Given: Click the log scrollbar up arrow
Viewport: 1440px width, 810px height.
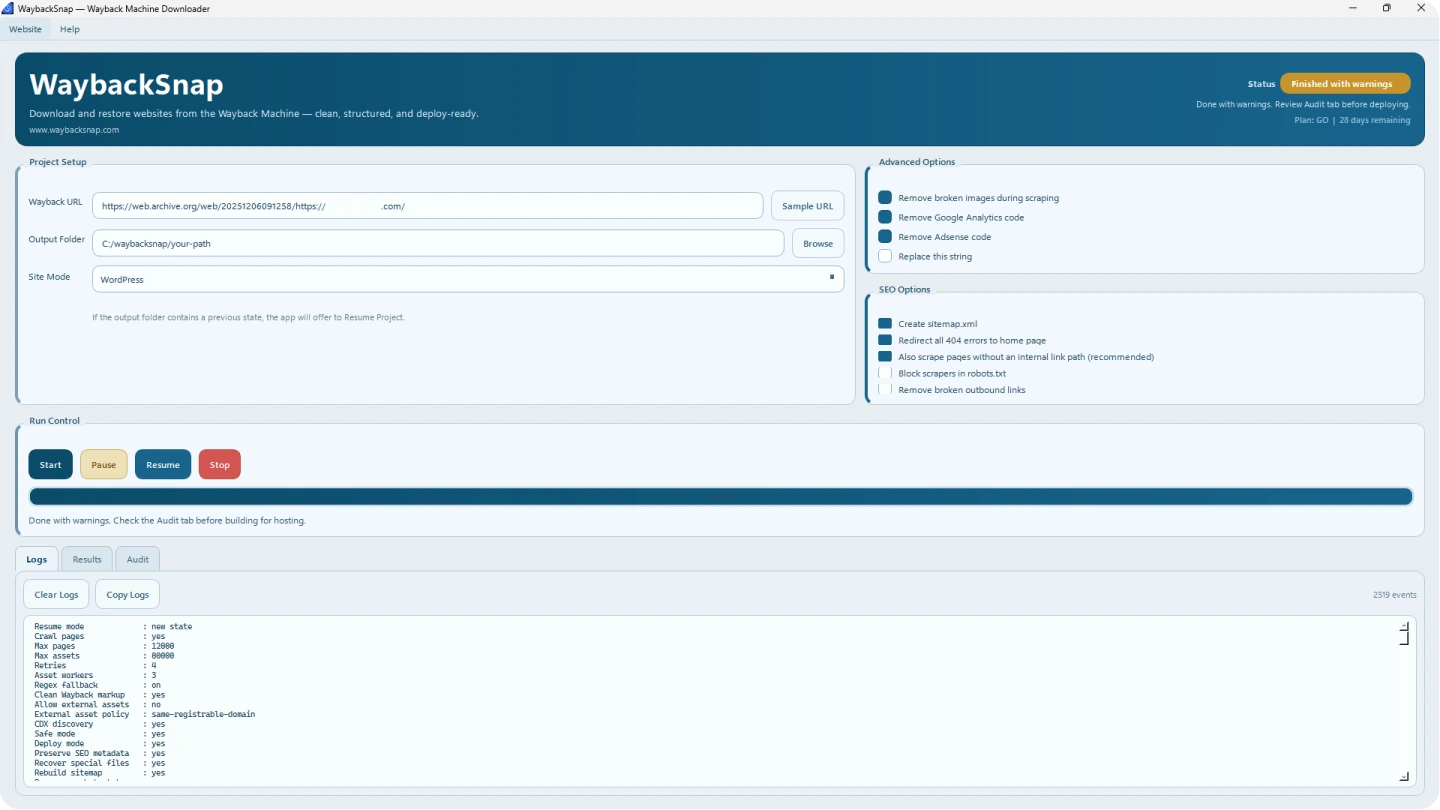Looking at the screenshot, I should coord(1404,626).
